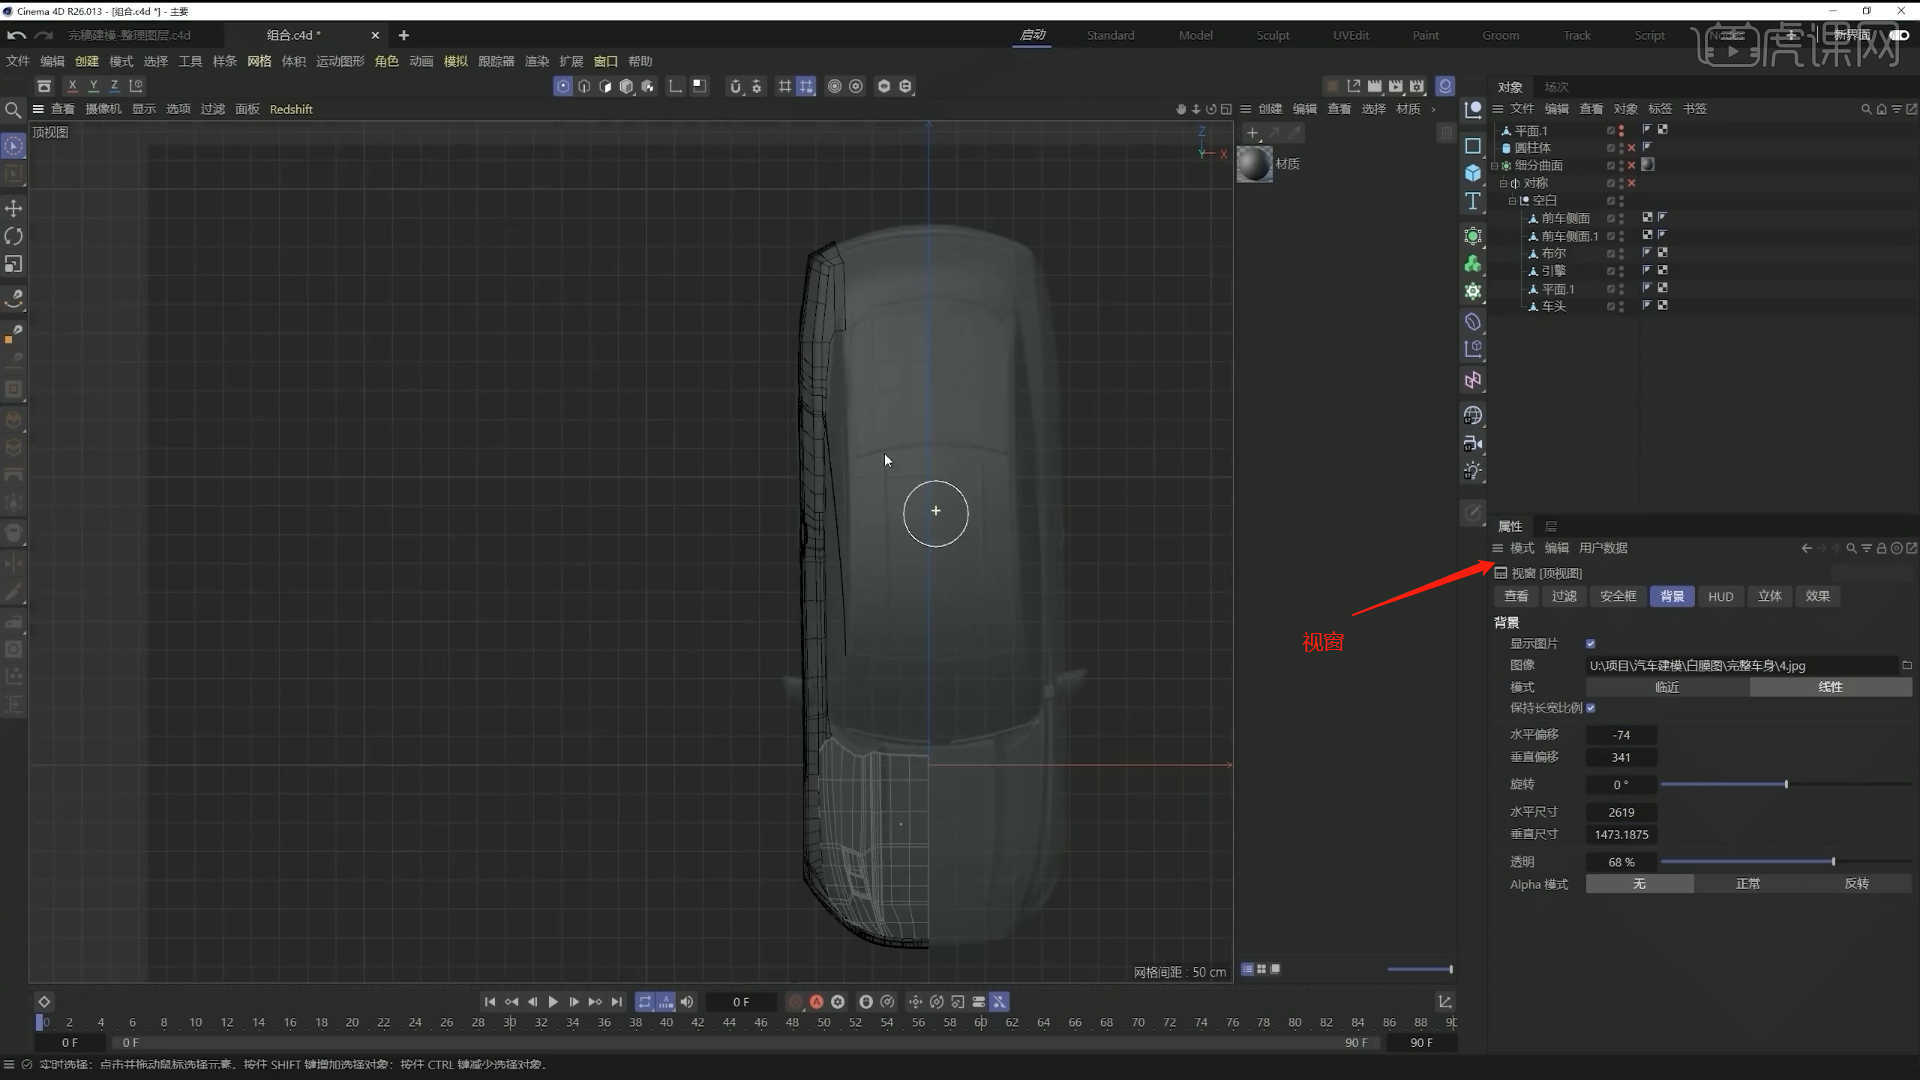This screenshot has width=1920, height=1080.
Task: Switch to the Standard layout
Action: [x=1111, y=35]
